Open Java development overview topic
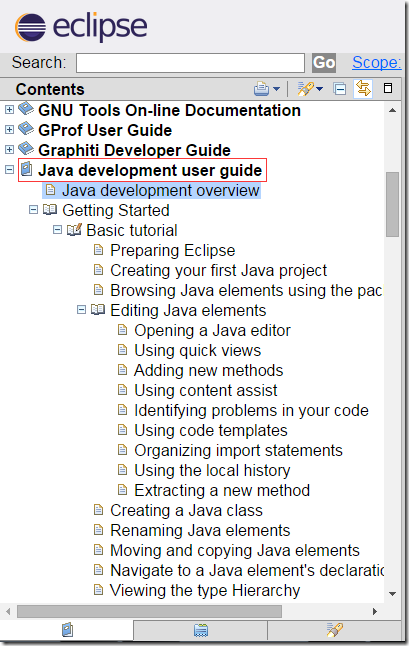Image resolution: width=409 pixels, height=646 pixels. click(161, 190)
